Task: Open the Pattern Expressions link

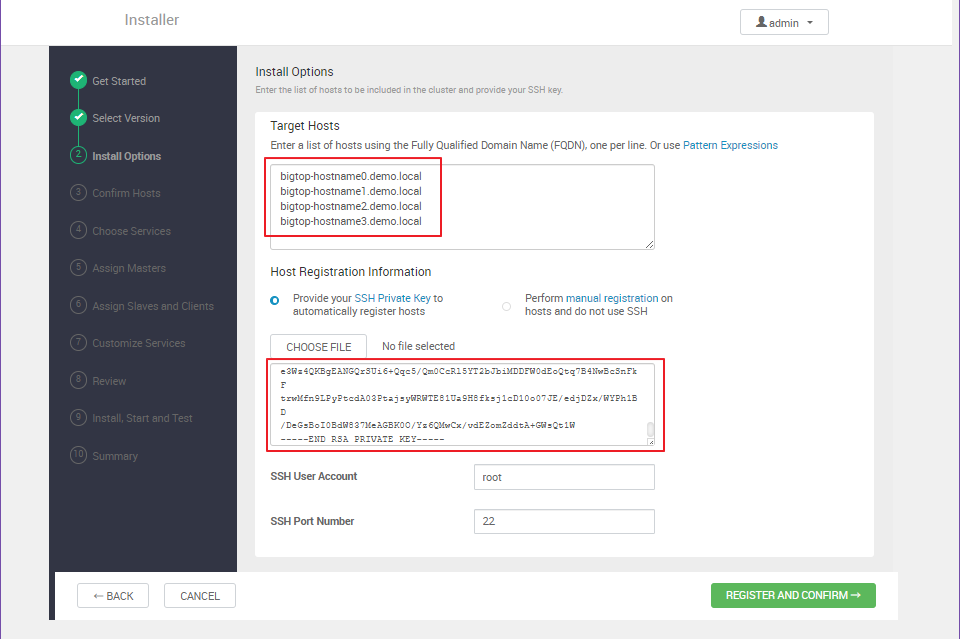Action: tap(730, 145)
